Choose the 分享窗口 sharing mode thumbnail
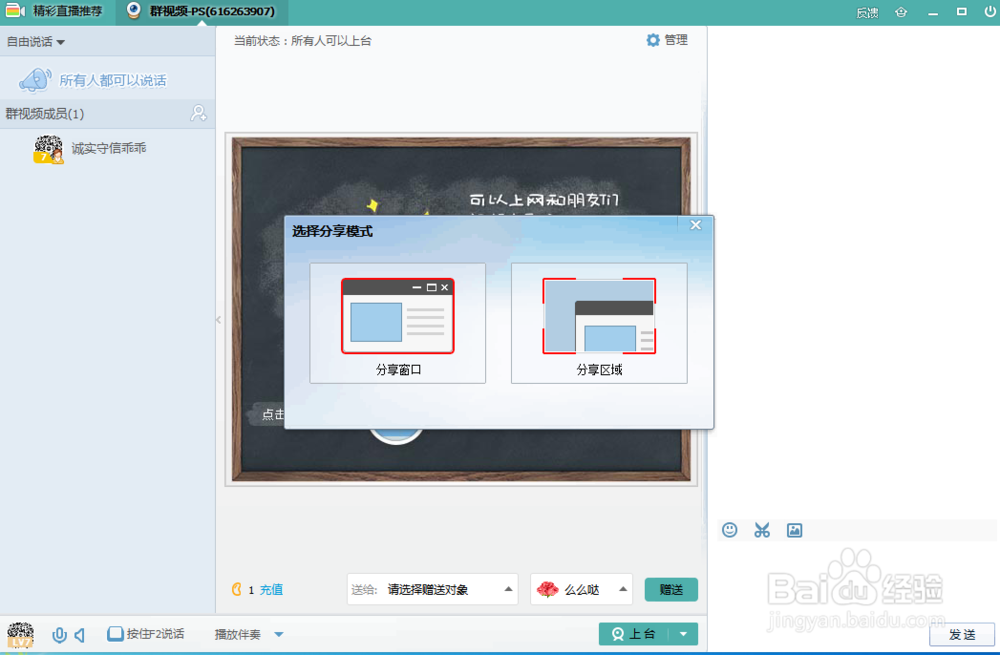 [397, 315]
